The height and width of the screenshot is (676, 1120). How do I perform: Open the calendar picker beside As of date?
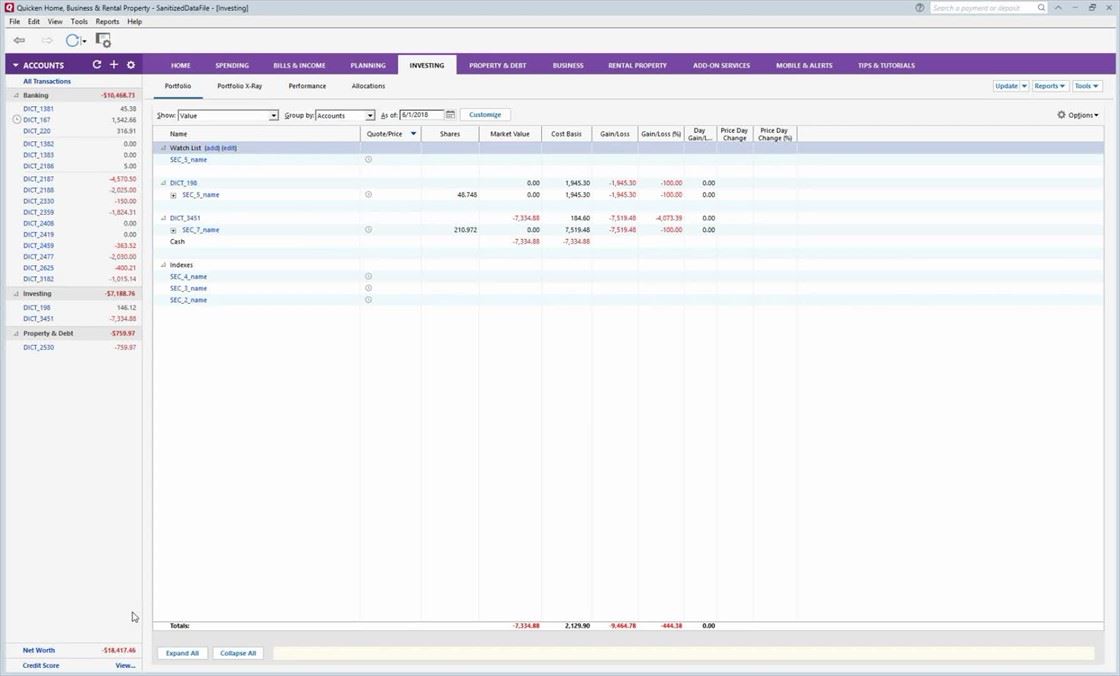[x=450, y=115]
